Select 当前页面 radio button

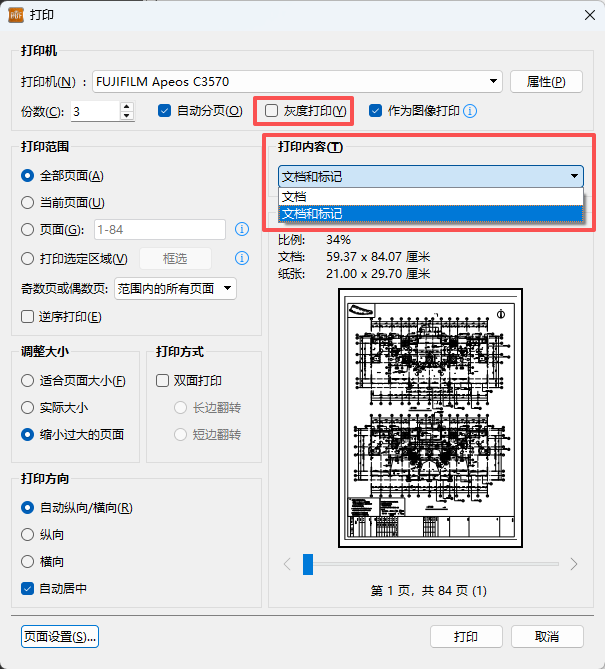(28, 202)
